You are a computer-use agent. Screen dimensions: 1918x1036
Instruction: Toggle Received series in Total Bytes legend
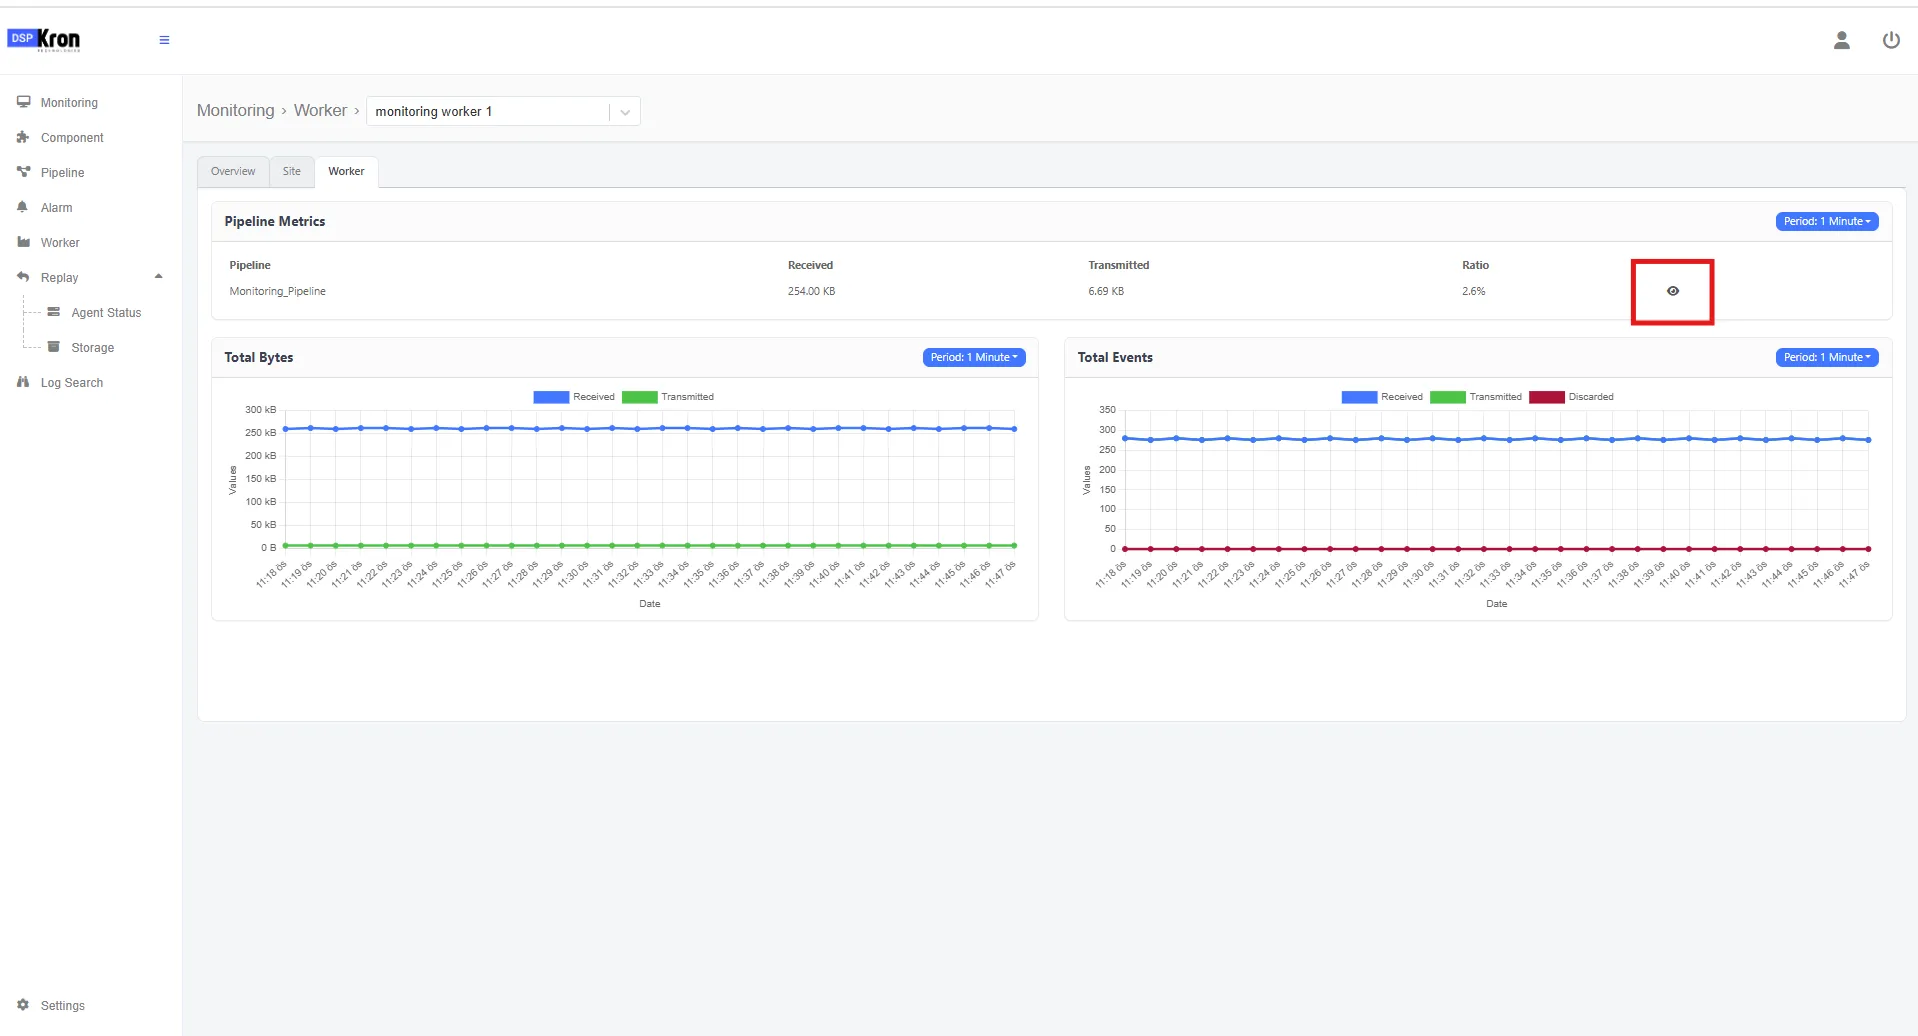tap(574, 397)
